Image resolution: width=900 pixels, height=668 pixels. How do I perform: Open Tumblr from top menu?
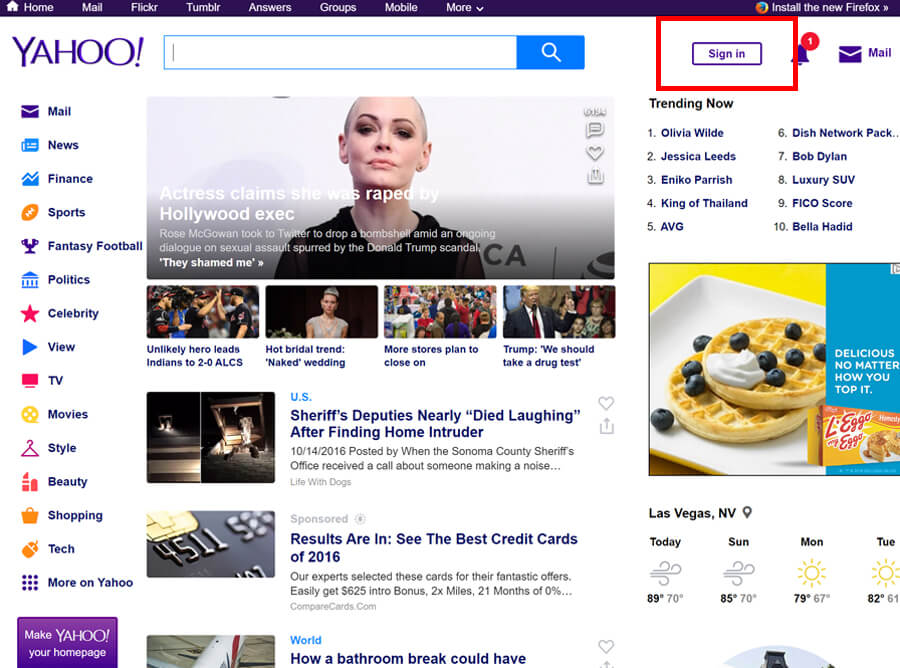203,7
